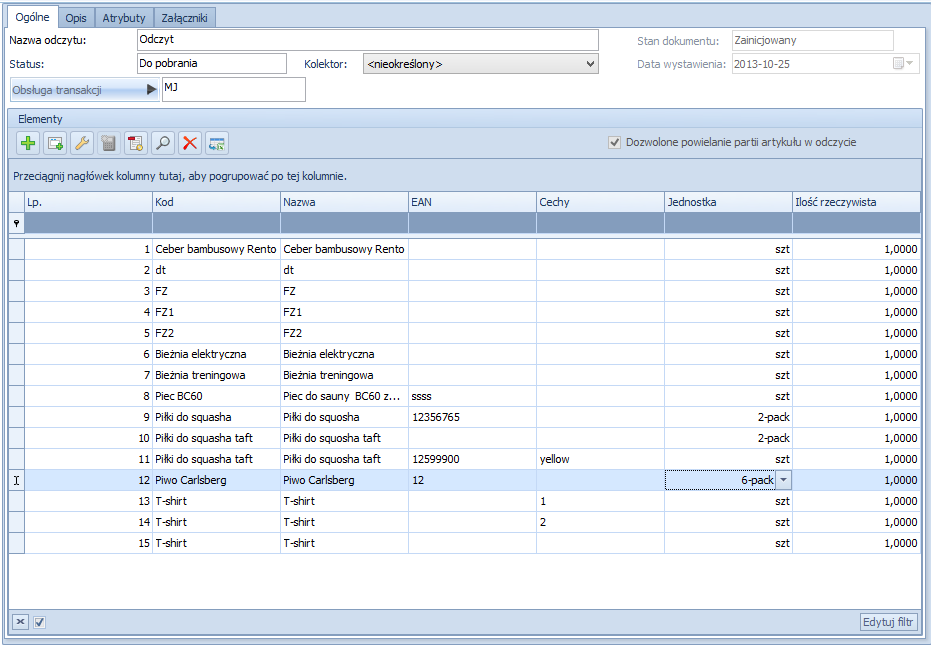Select the Piec BC60 code cell

[216, 396]
